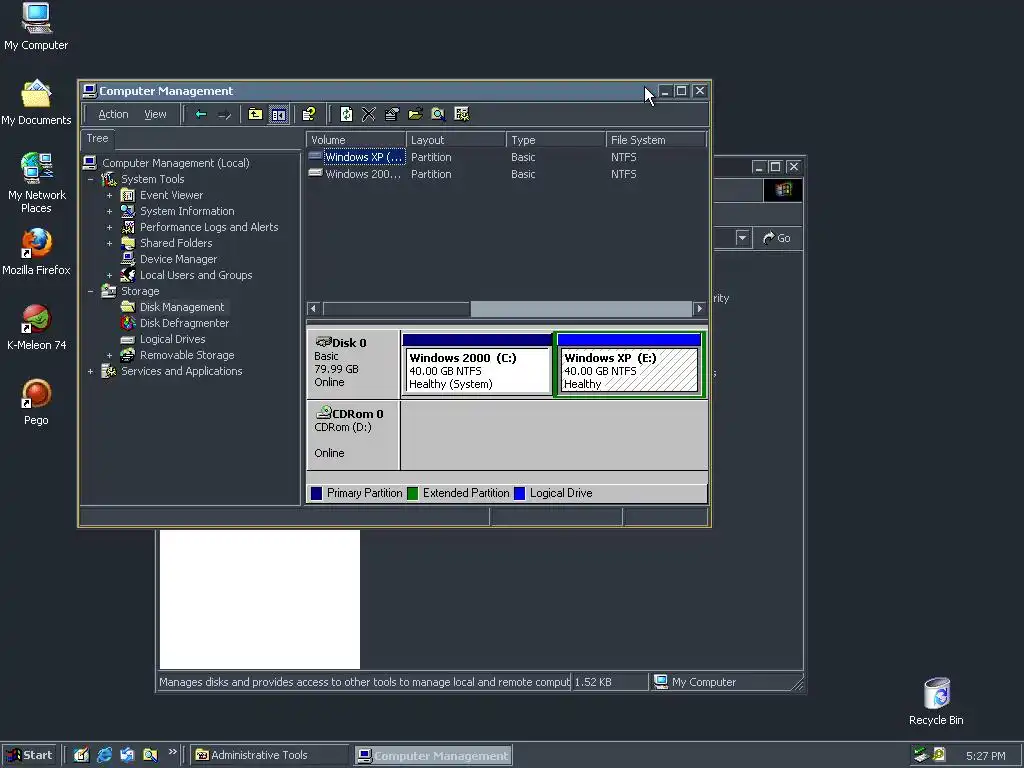This screenshot has width=1024, height=768.
Task: Click the Services and Applications icon
Action: click(x=109, y=371)
